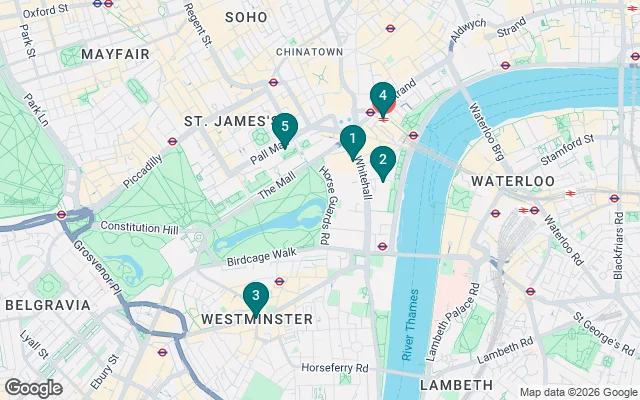Screen dimensions: 640x400
Task: Click the Underground station icon on Piccadilly
Action: pos(172,142)
